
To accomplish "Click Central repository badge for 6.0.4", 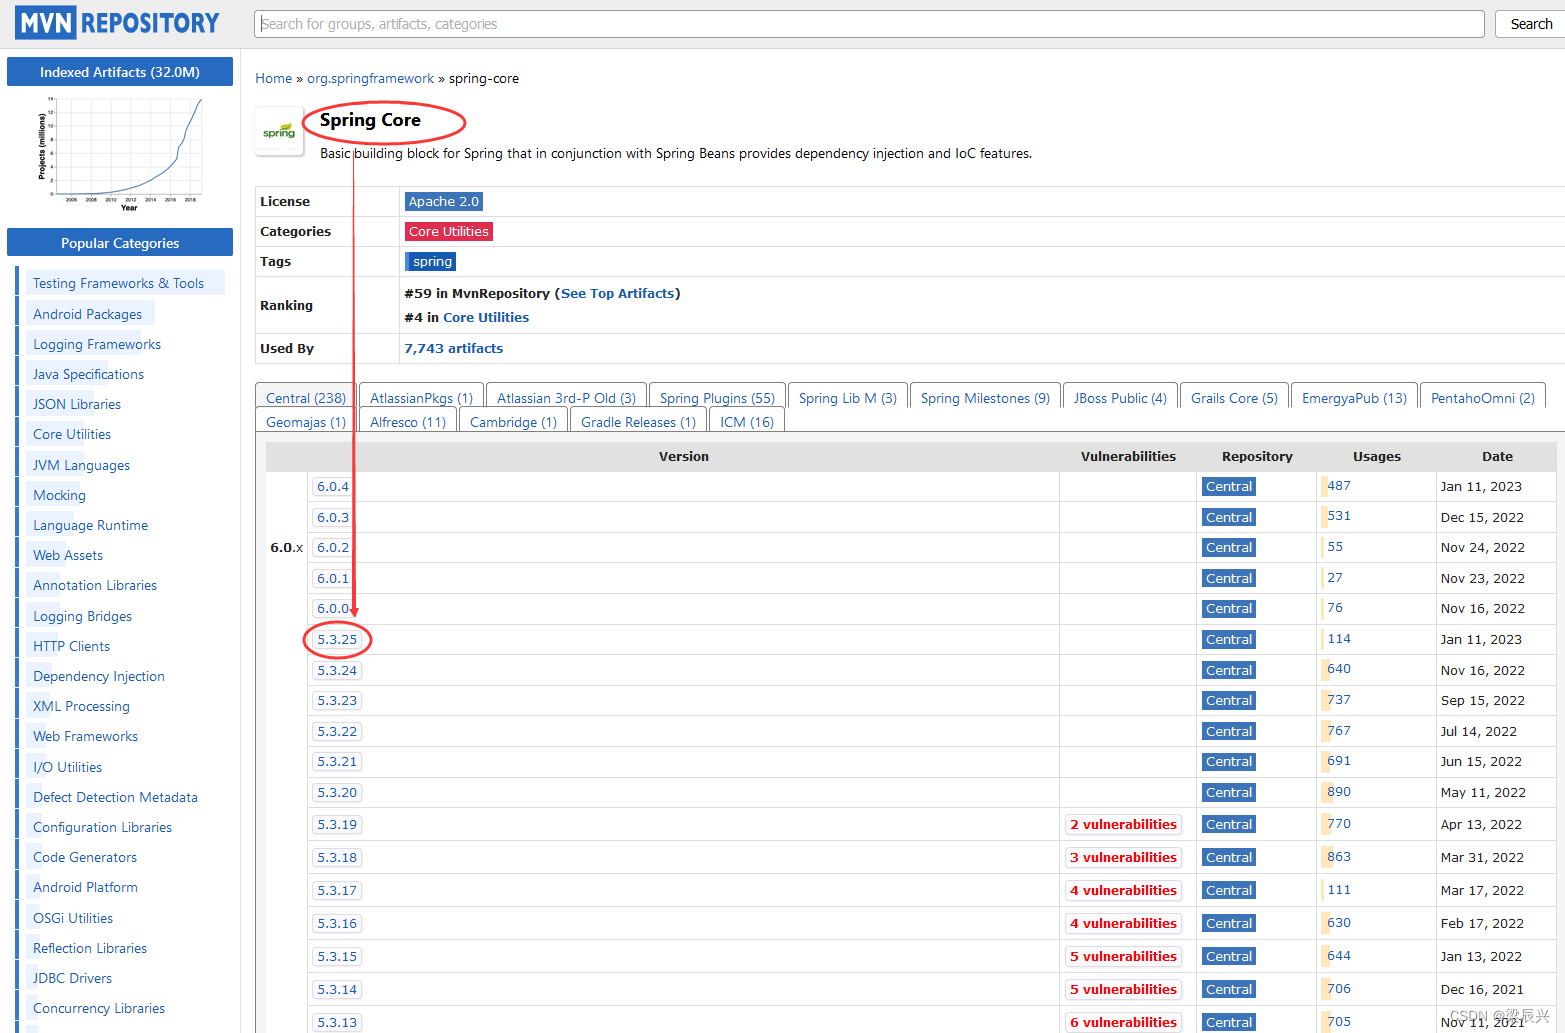I will click(1229, 486).
